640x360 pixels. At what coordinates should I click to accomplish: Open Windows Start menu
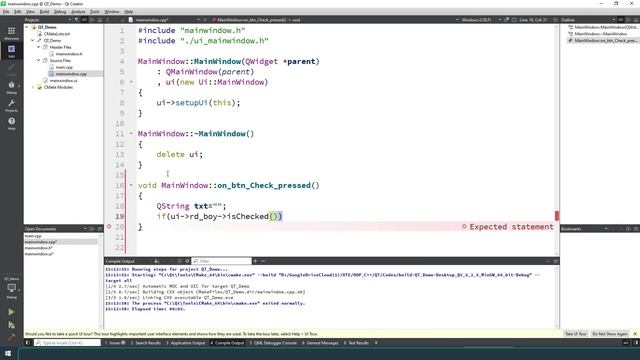tap(8, 353)
